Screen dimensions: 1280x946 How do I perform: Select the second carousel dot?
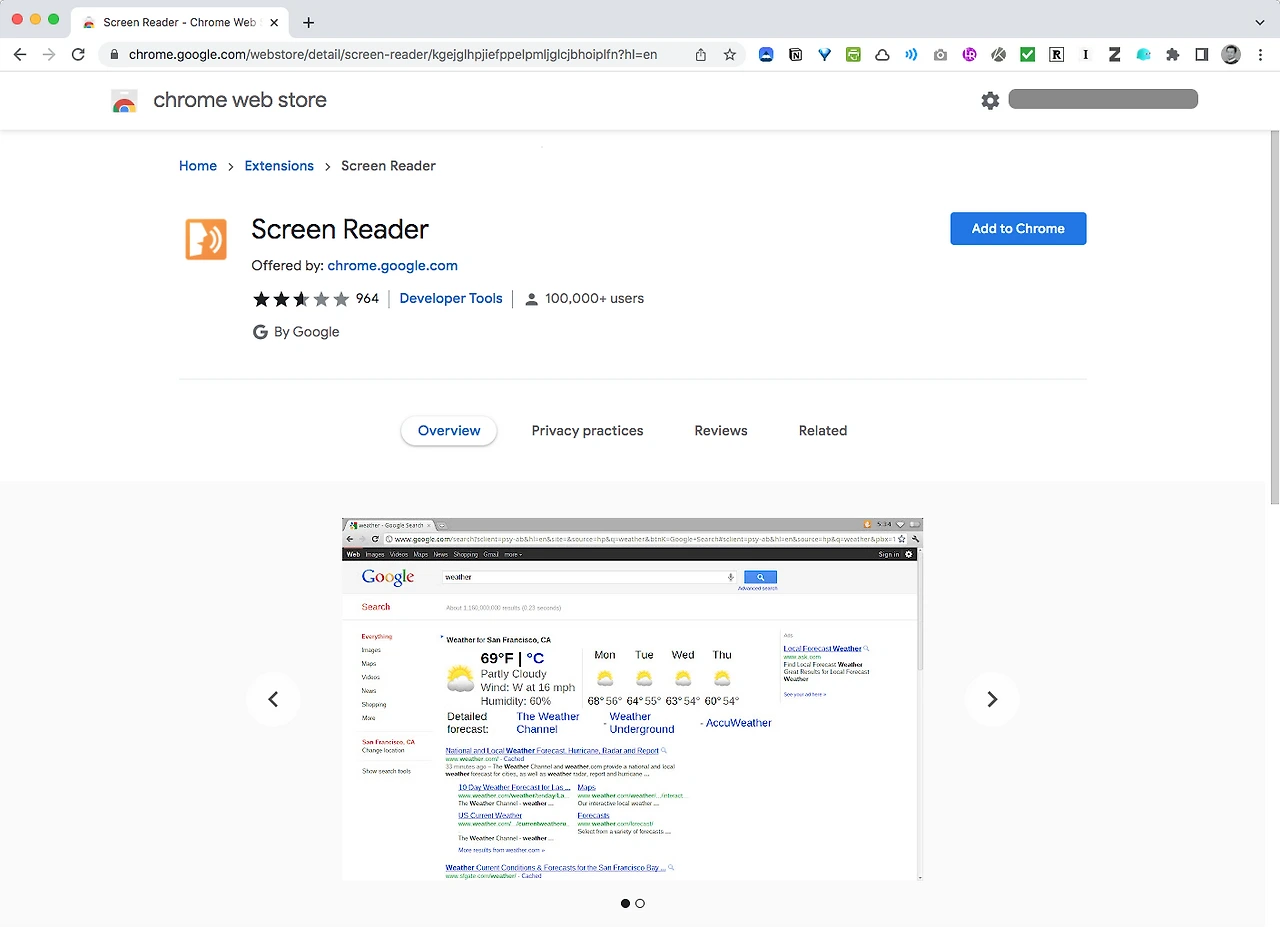[640, 903]
